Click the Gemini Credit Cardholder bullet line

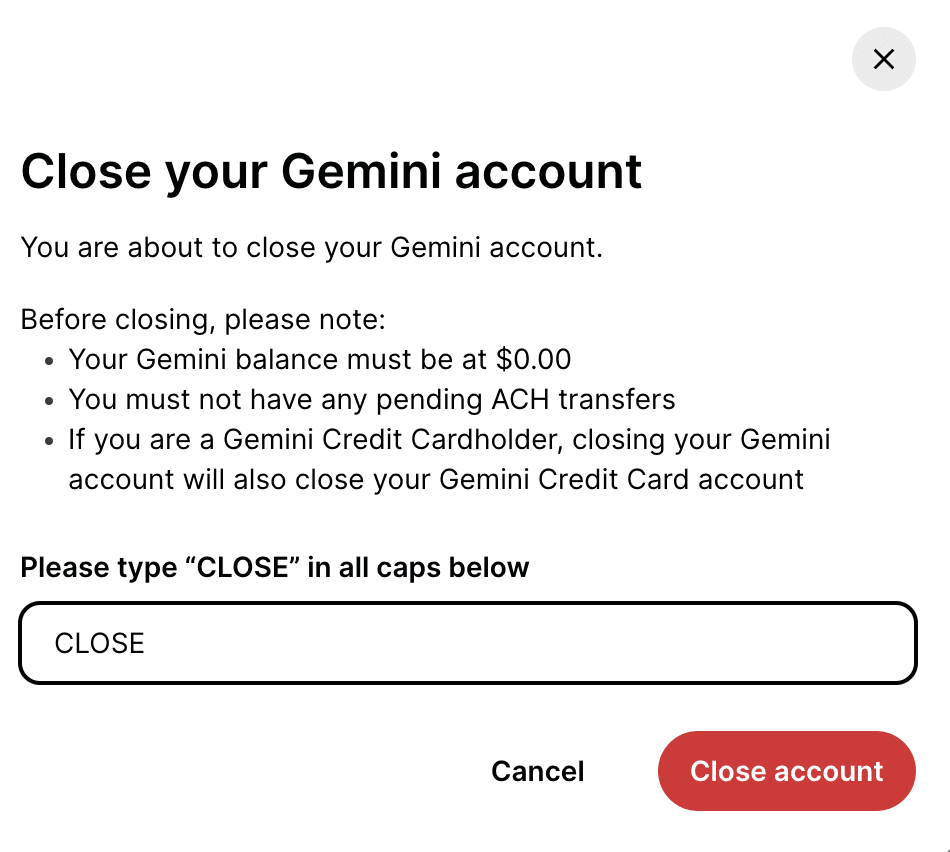click(449, 440)
